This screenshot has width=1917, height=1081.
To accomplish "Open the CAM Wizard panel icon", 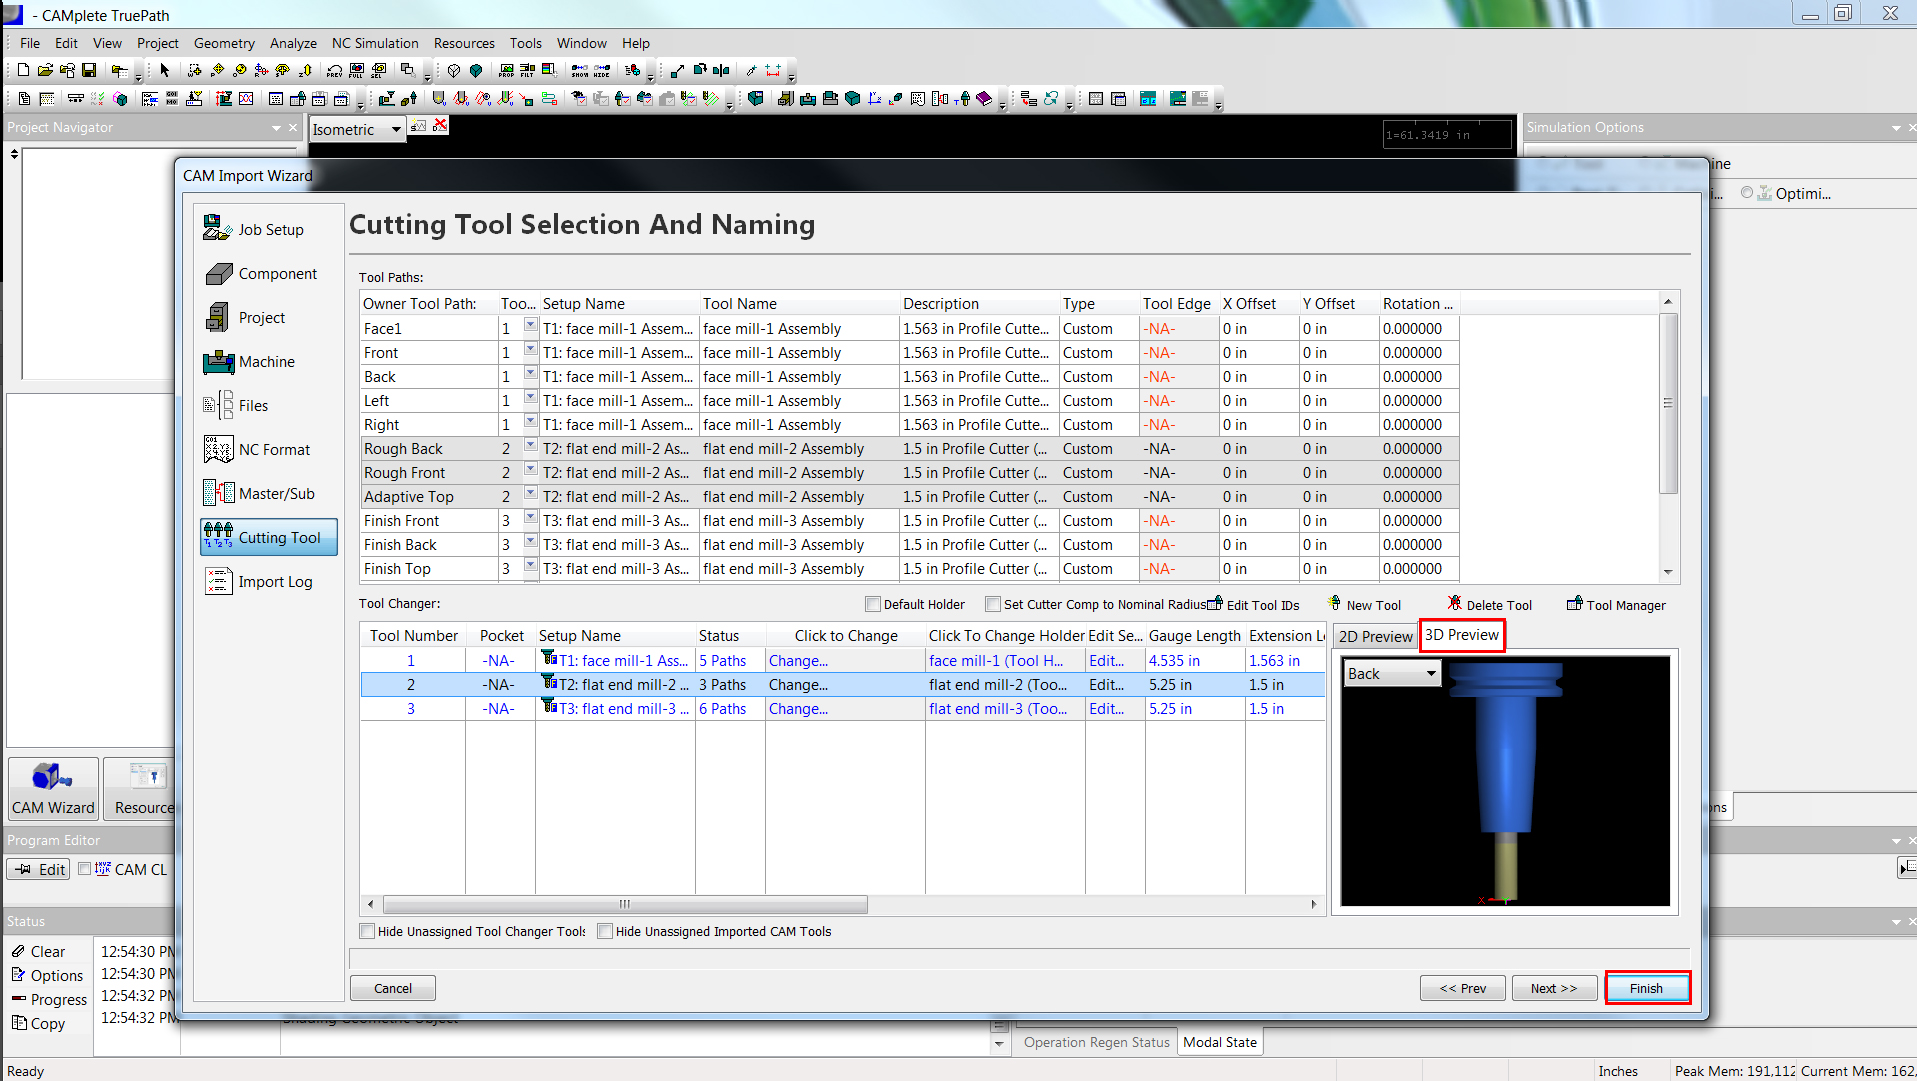I will pos(53,789).
